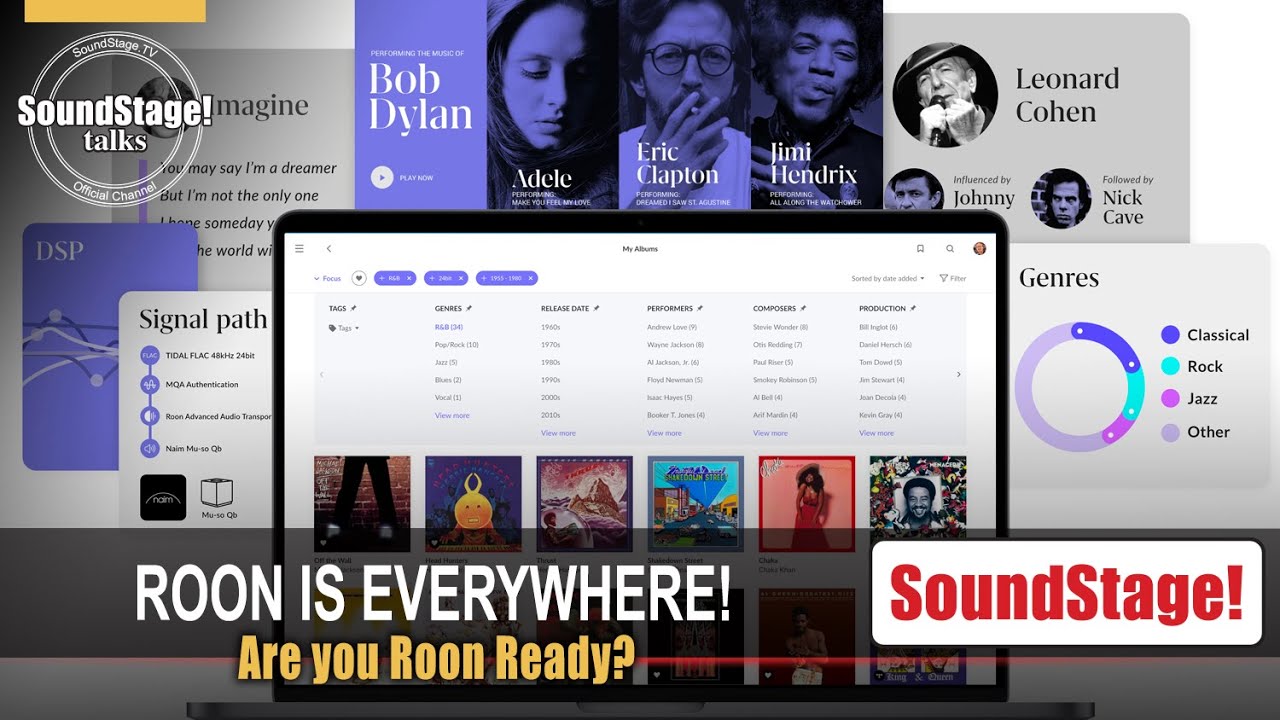Screen dimensions: 1280x720
Task: Toggle the plus on the R&B chip
Action: pos(382,278)
